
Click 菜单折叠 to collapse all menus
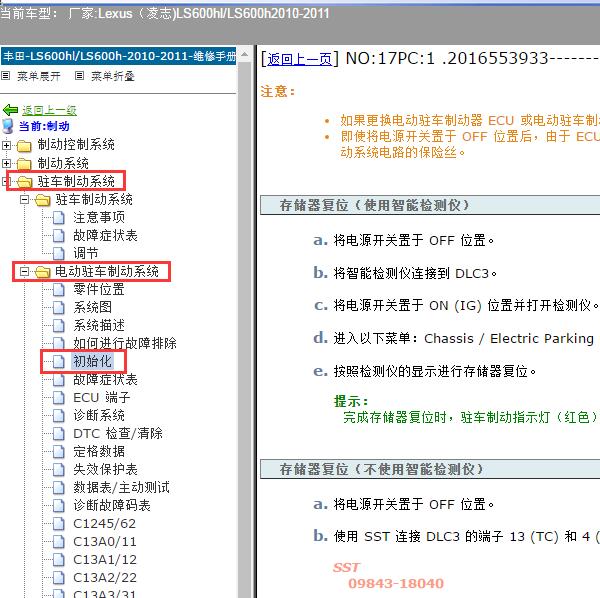tap(112, 76)
